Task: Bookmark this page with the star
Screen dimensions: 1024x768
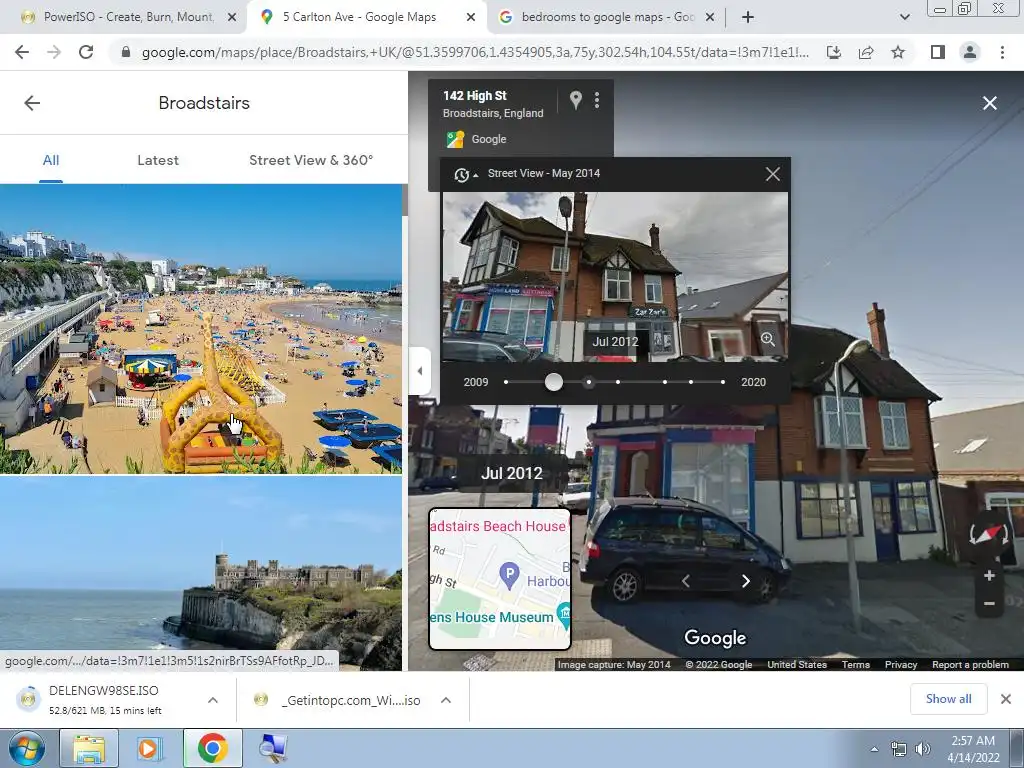Action: coord(898,52)
